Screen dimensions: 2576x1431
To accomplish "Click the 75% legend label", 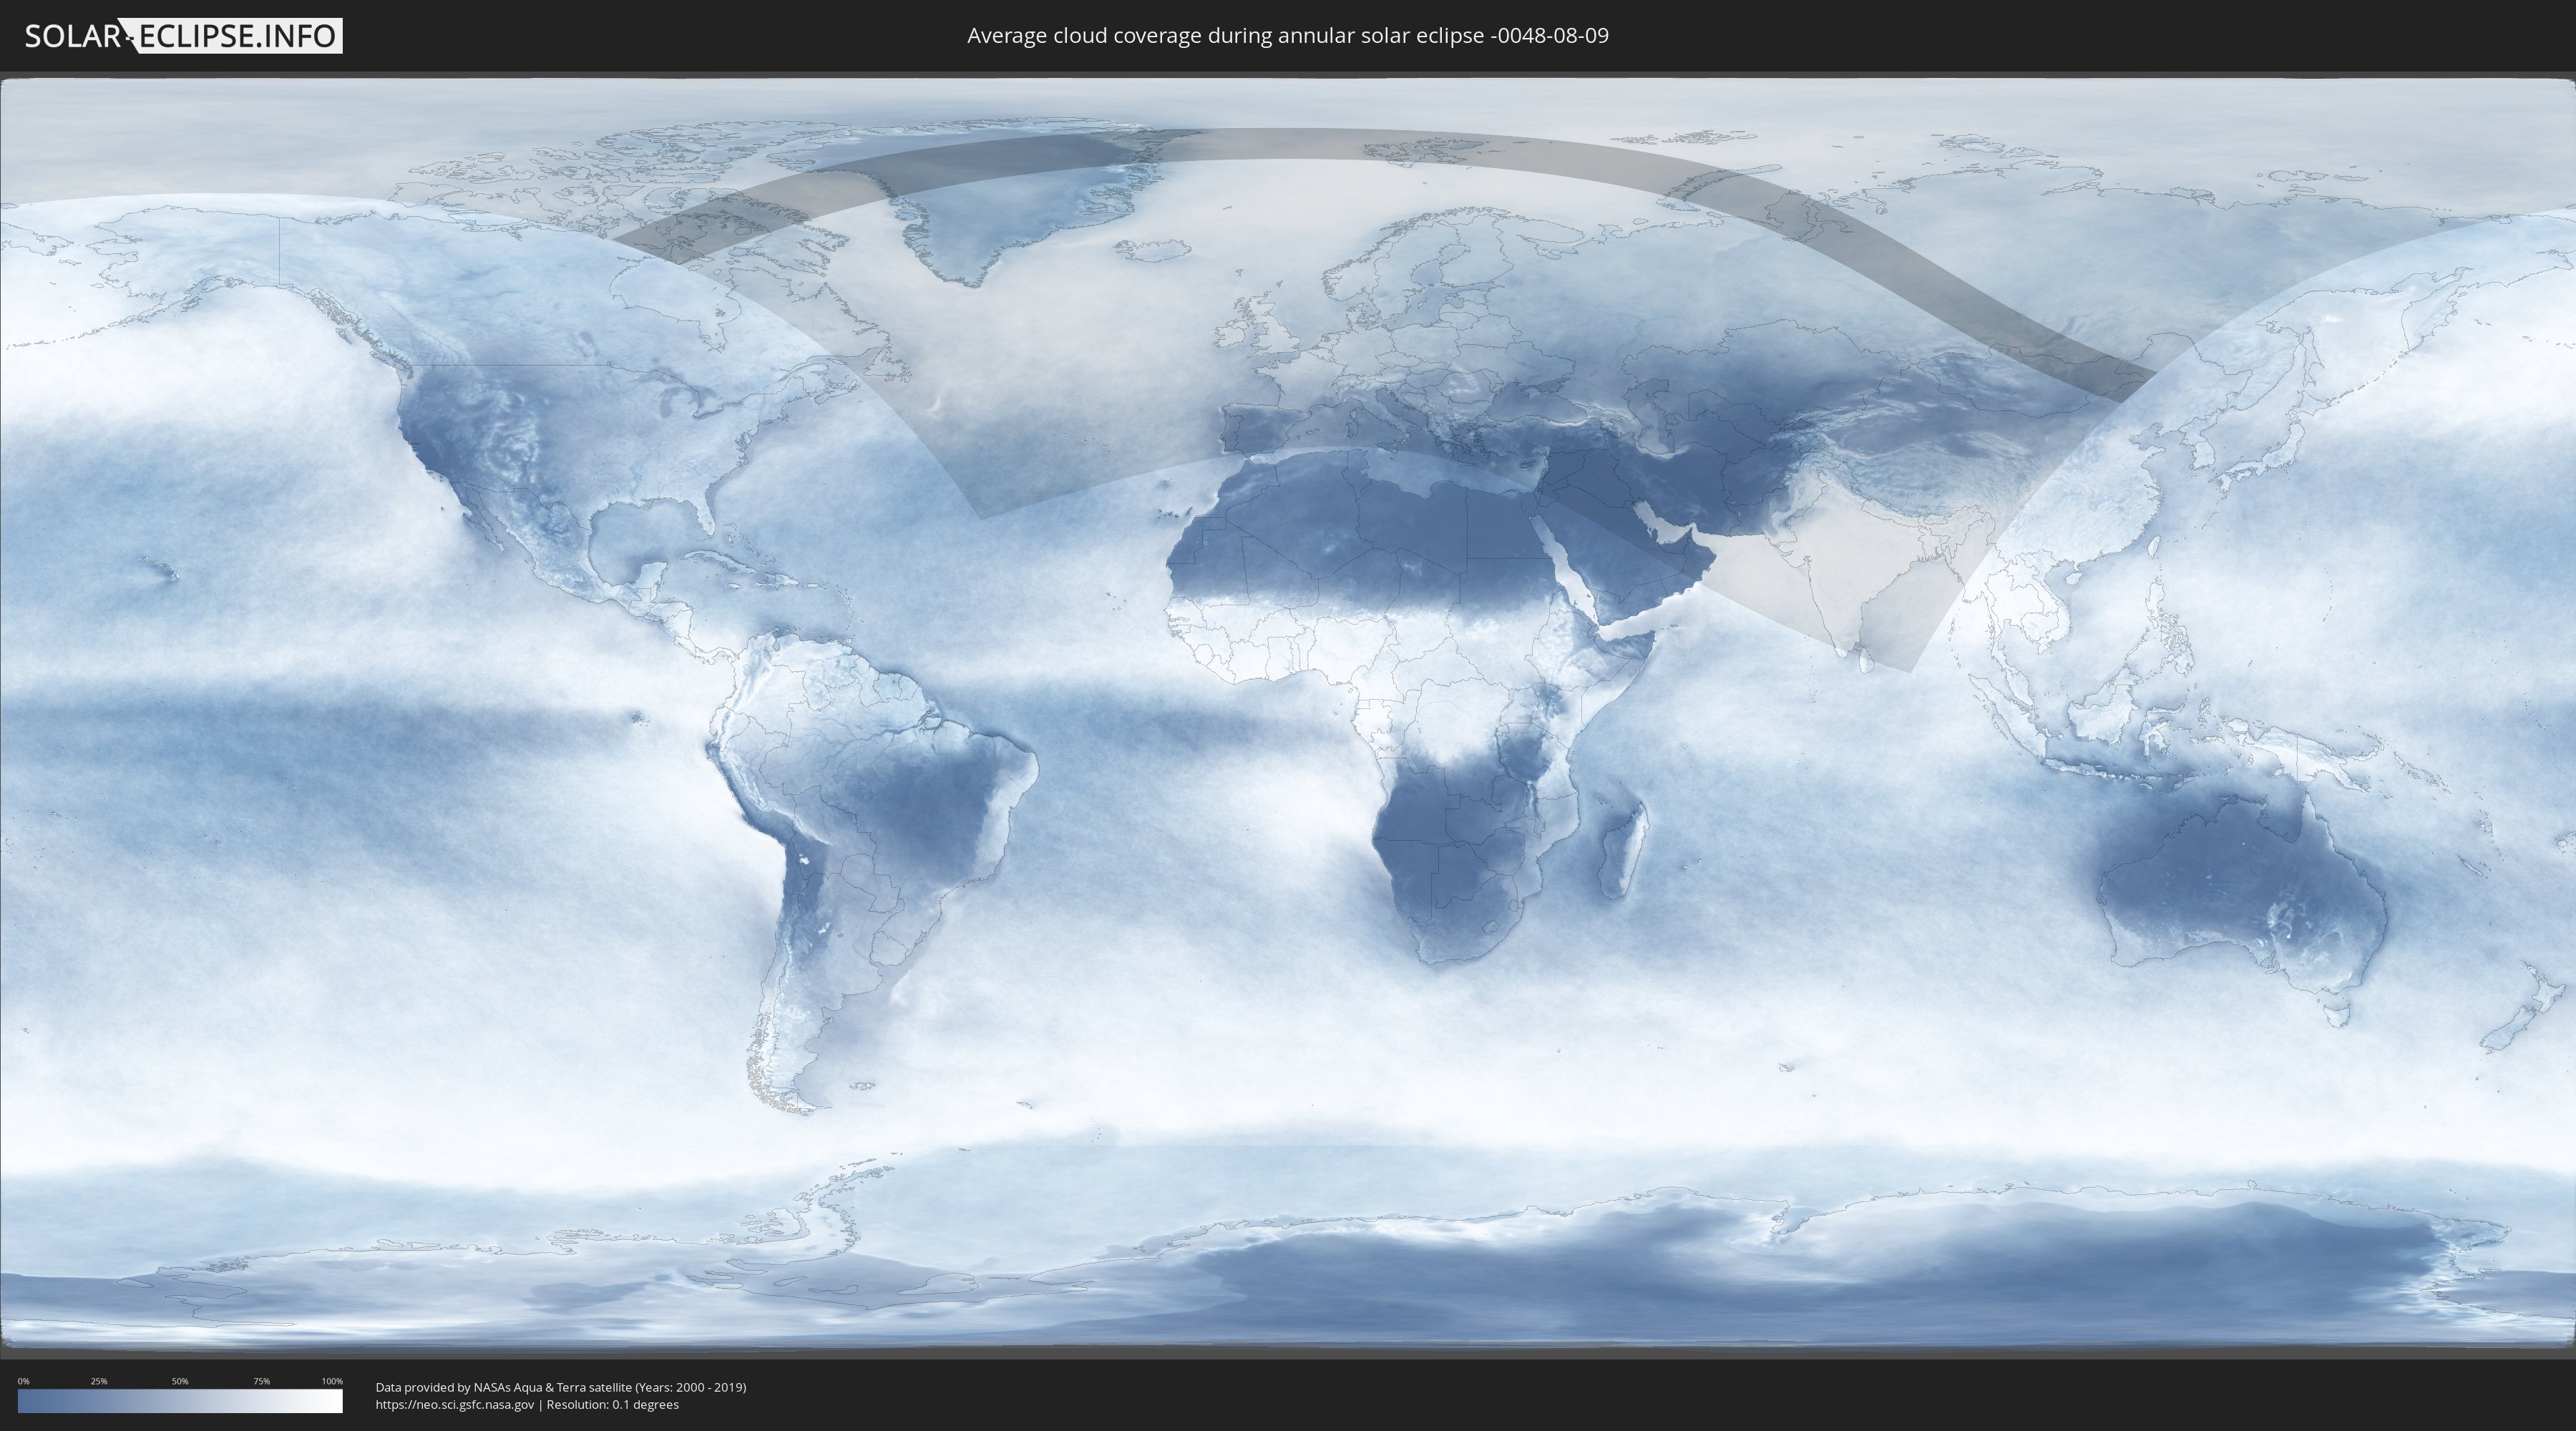I will (x=261, y=1381).
